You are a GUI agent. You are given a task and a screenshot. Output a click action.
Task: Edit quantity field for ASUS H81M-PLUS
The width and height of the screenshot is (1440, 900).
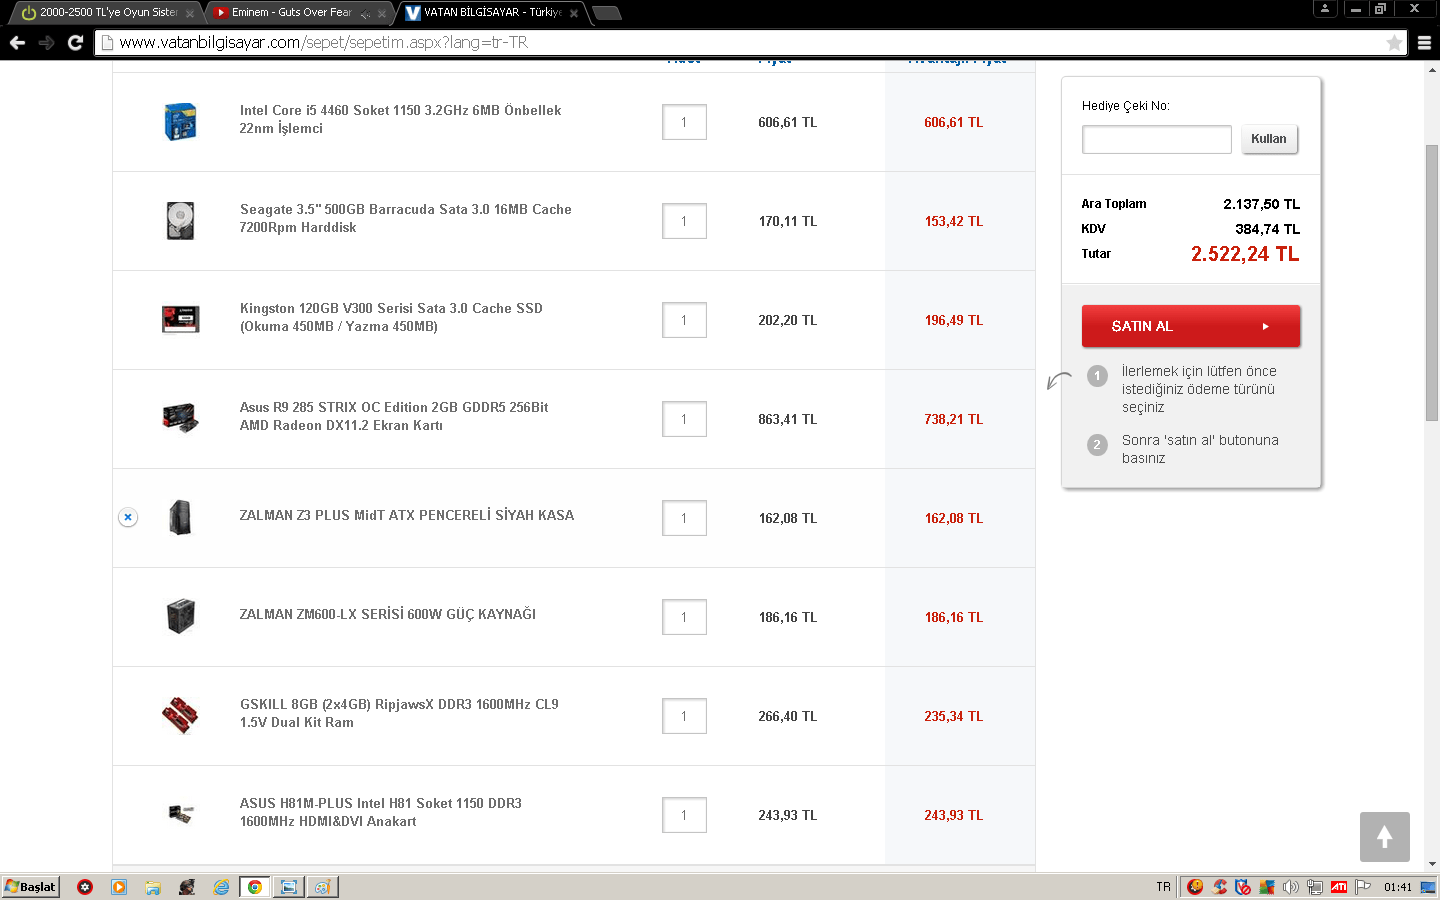[x=684, y=815]
